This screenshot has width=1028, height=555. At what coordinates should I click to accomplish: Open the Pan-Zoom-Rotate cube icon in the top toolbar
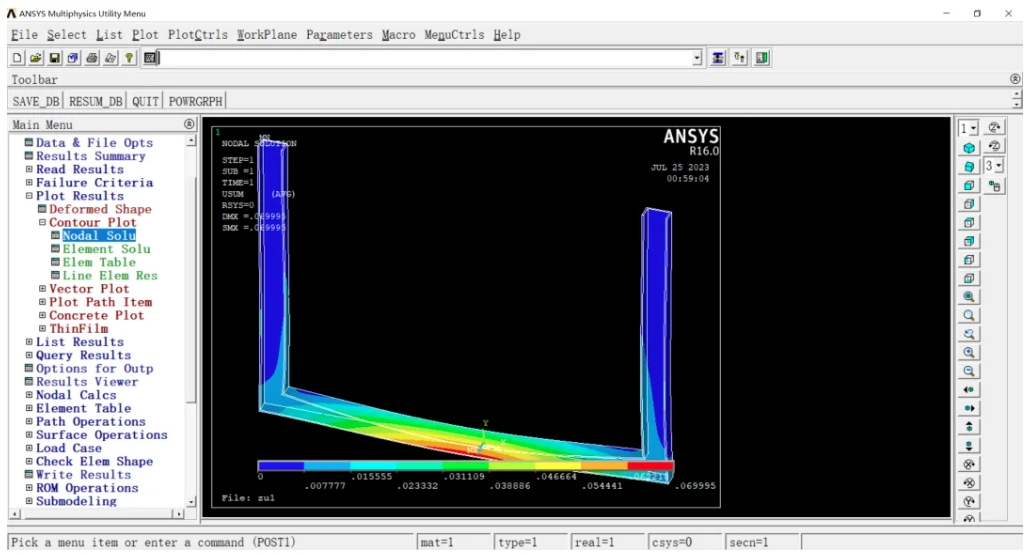pyautogui.click(x=73, y=58)
